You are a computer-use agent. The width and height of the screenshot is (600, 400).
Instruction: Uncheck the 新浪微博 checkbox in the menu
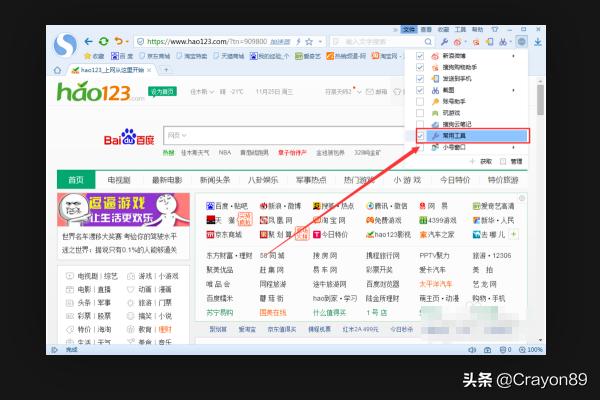tap(421, 56)
